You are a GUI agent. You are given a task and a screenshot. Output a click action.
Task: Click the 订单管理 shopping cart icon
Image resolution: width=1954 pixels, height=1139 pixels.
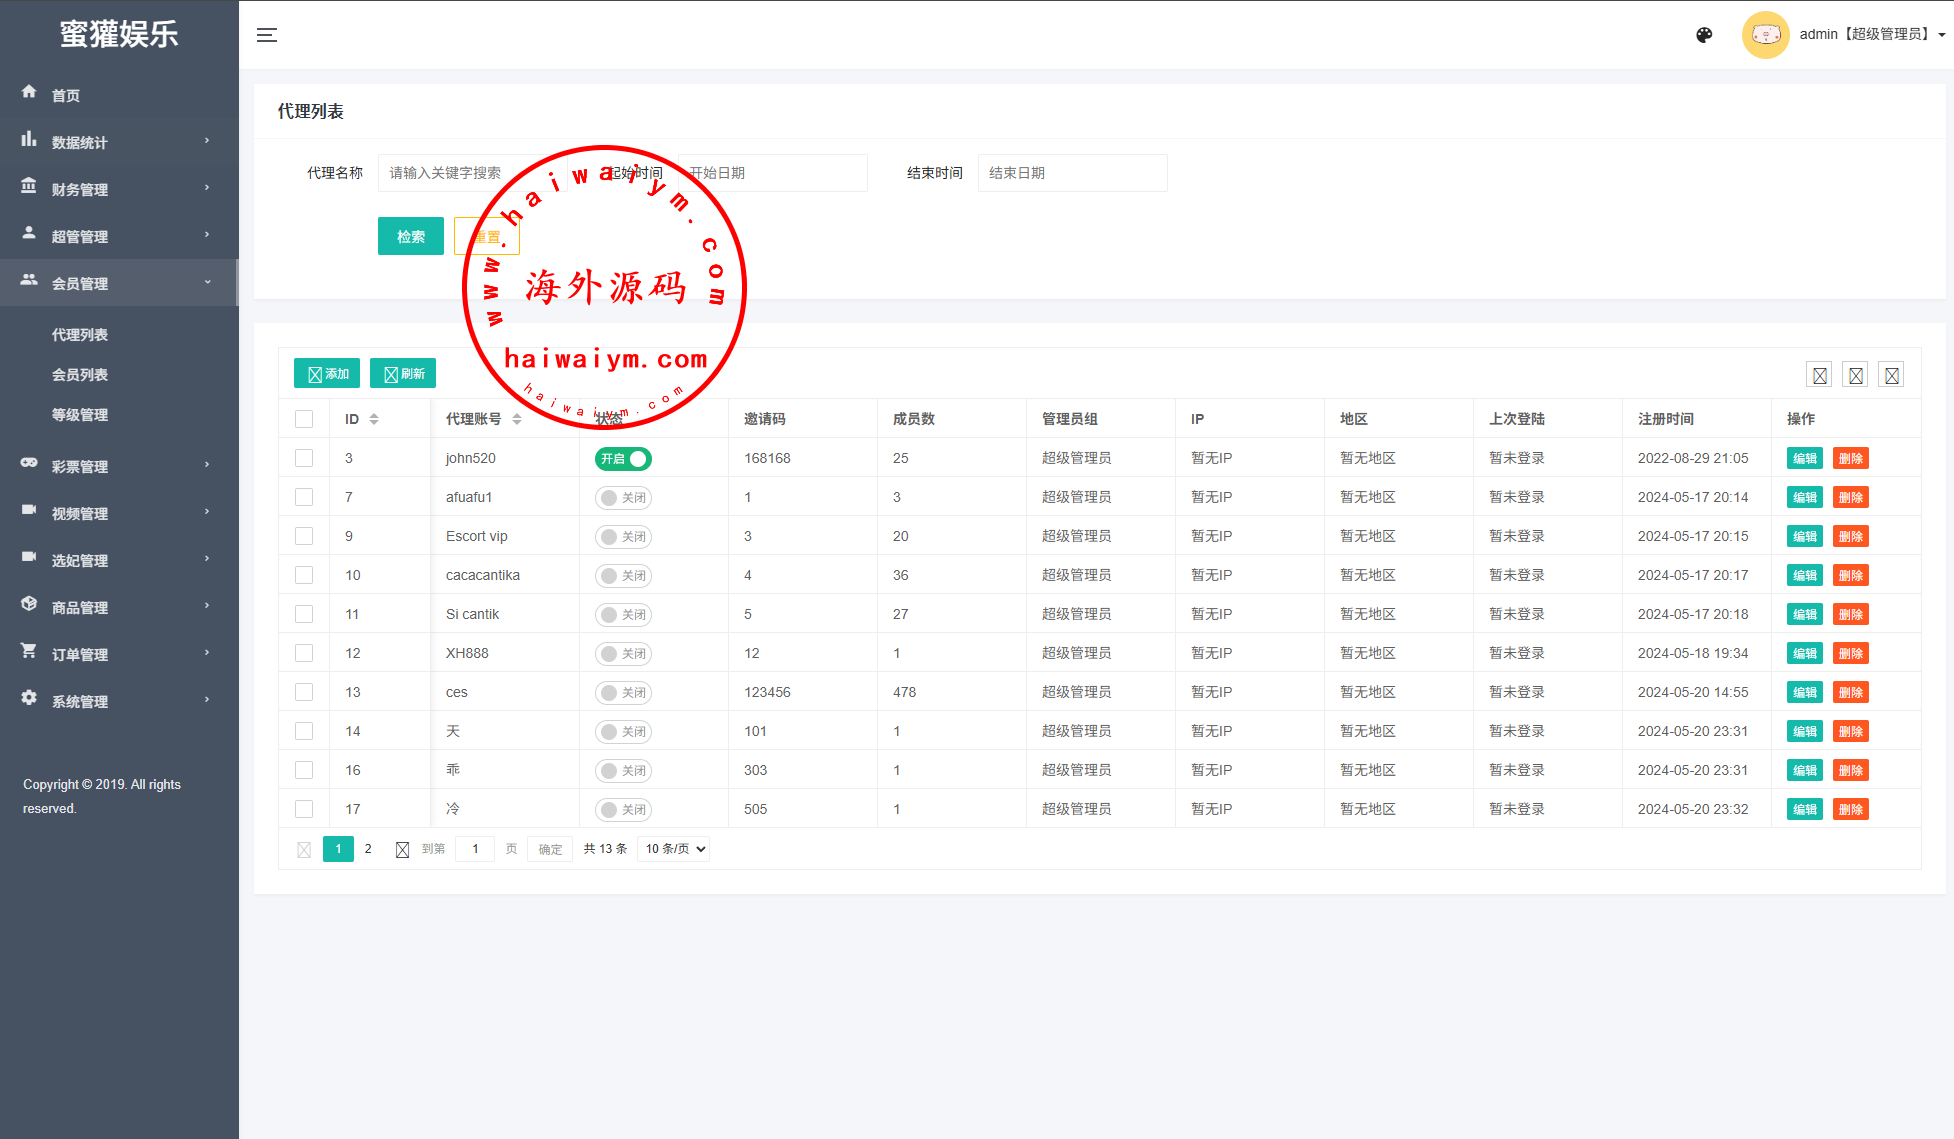[x=29, y=651]
